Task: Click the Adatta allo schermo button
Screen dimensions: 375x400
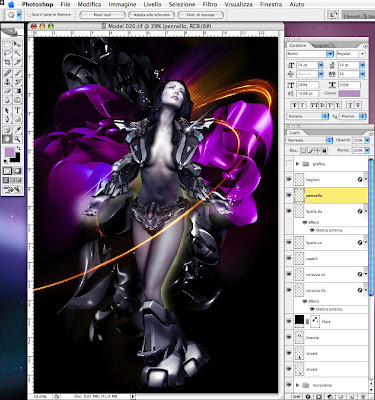Action: click(151, 15)
